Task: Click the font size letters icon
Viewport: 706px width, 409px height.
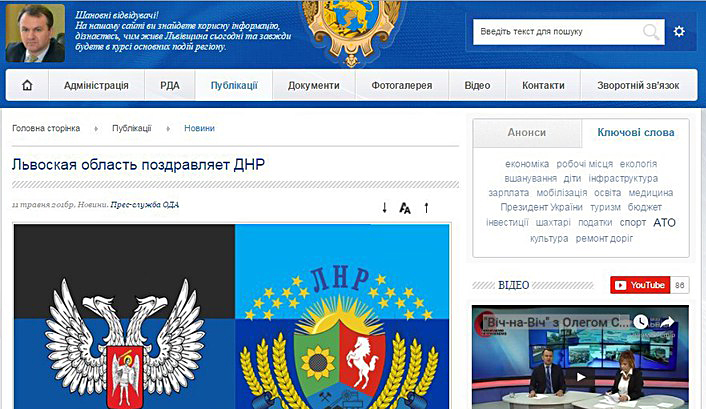Action: point(405,208)
